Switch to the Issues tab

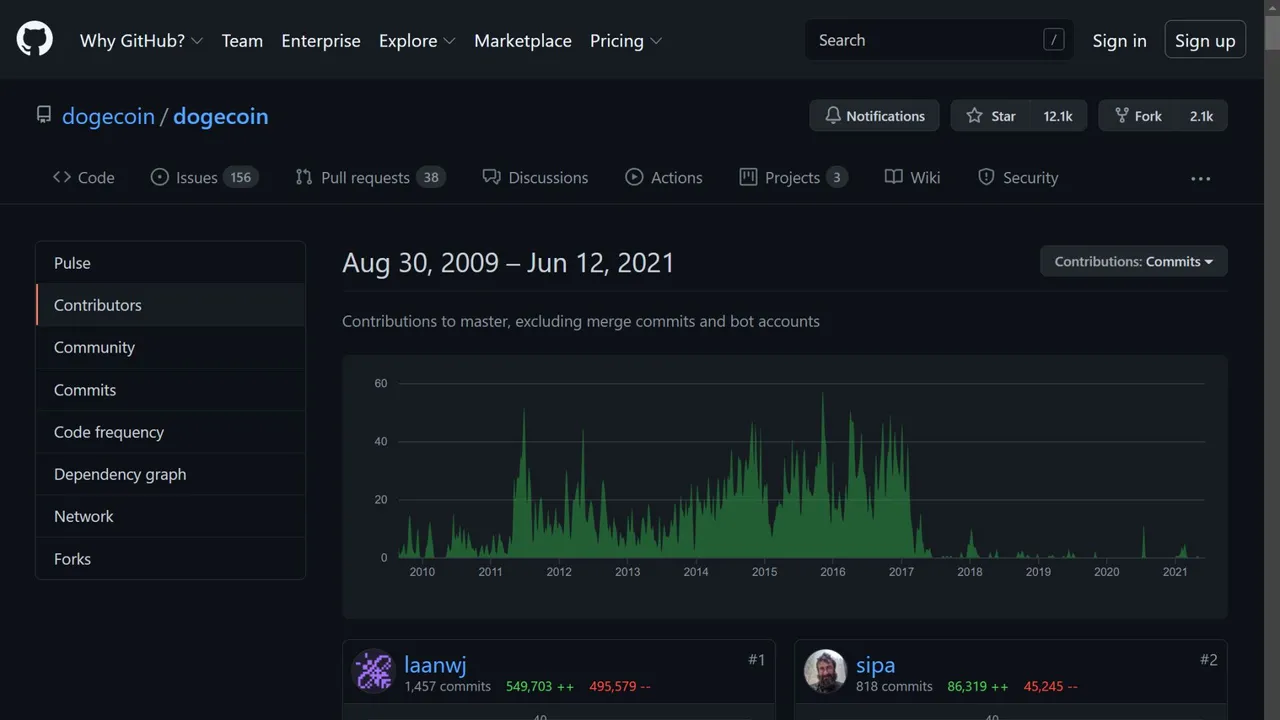click(x=204, y=177)
